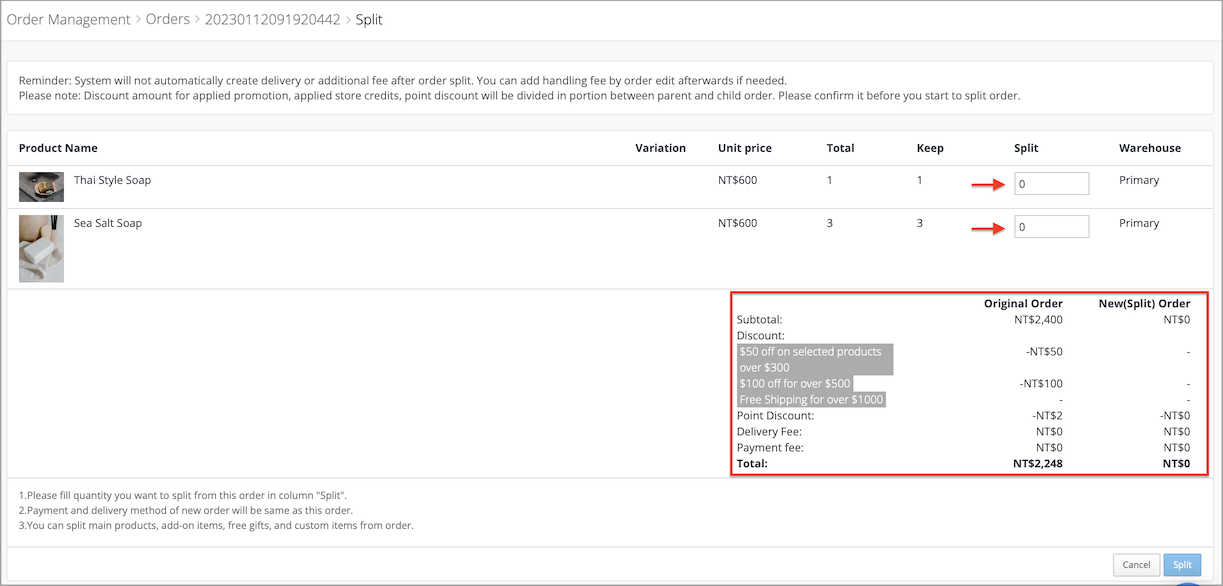
Task: Click the Delivery Fee label
Action: (x=770, y=432)
